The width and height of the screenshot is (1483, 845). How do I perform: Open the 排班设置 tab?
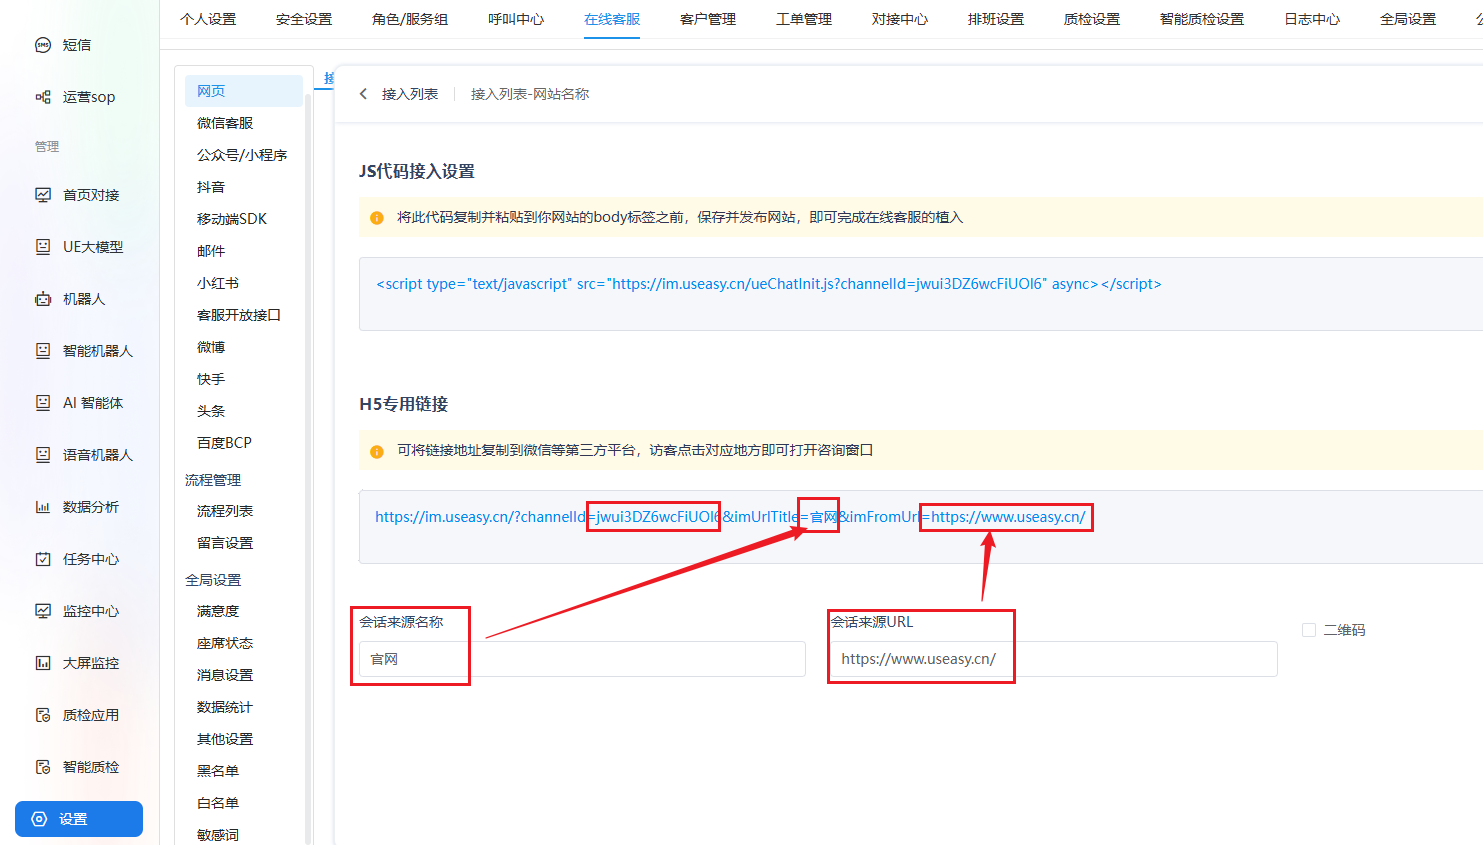point(996,19)
